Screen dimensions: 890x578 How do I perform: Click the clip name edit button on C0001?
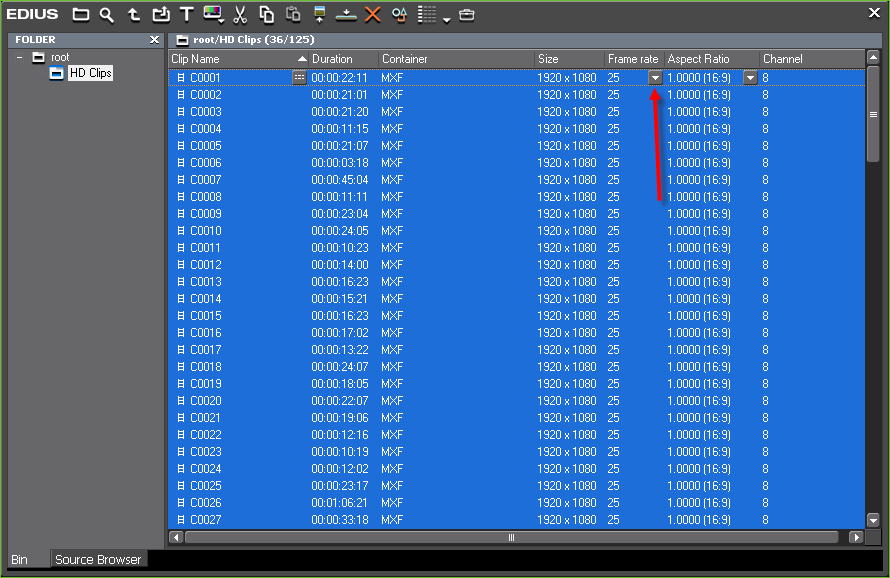point(299,78)
